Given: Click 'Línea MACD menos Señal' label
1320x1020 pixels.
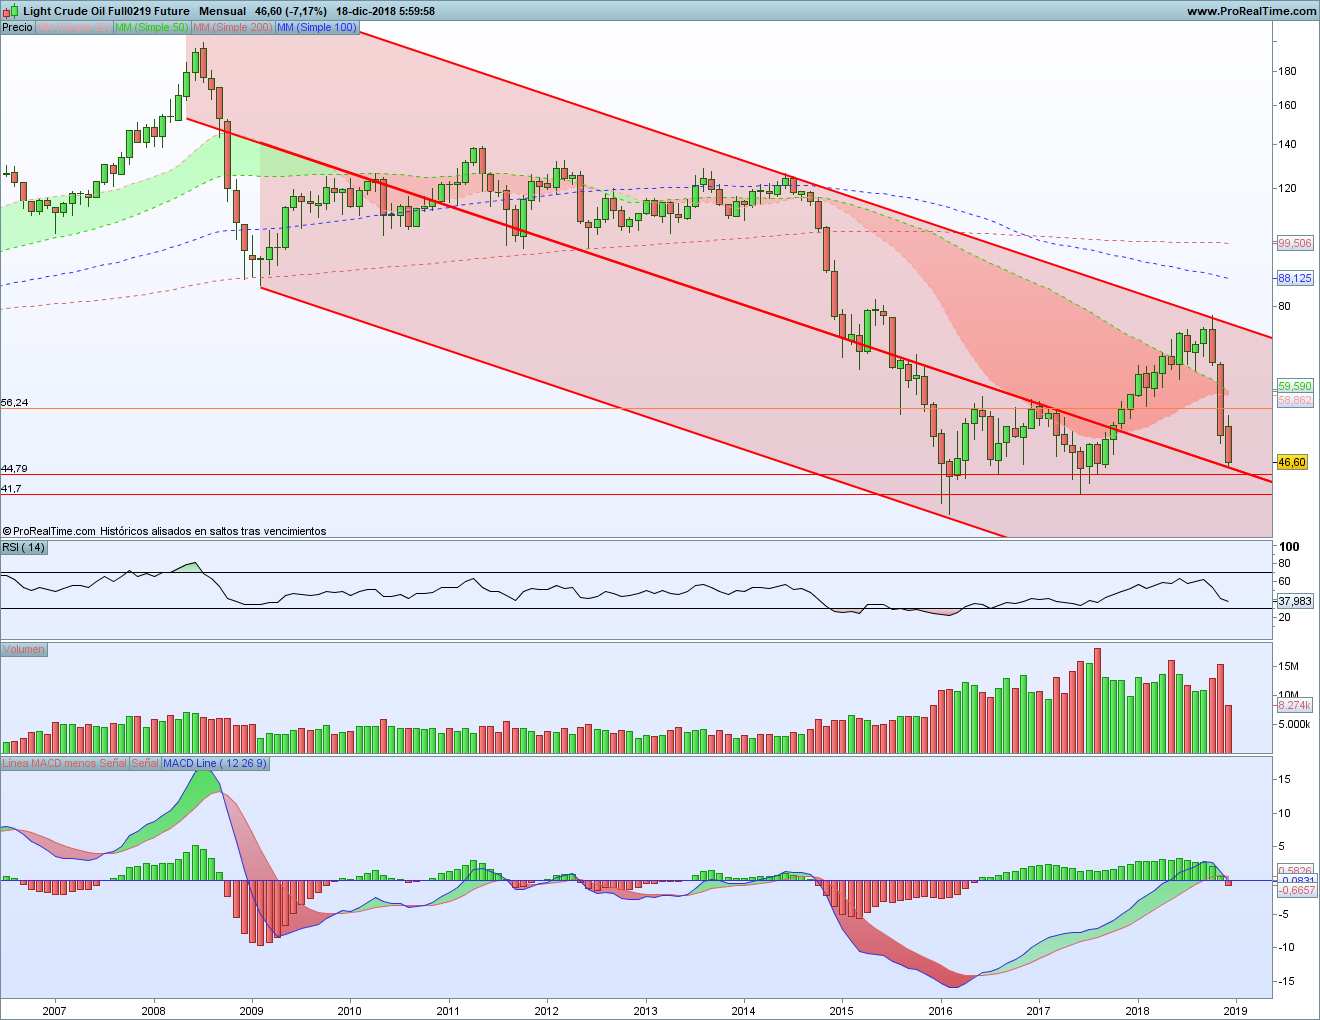Looking at the screenshot, I should 65,763.
